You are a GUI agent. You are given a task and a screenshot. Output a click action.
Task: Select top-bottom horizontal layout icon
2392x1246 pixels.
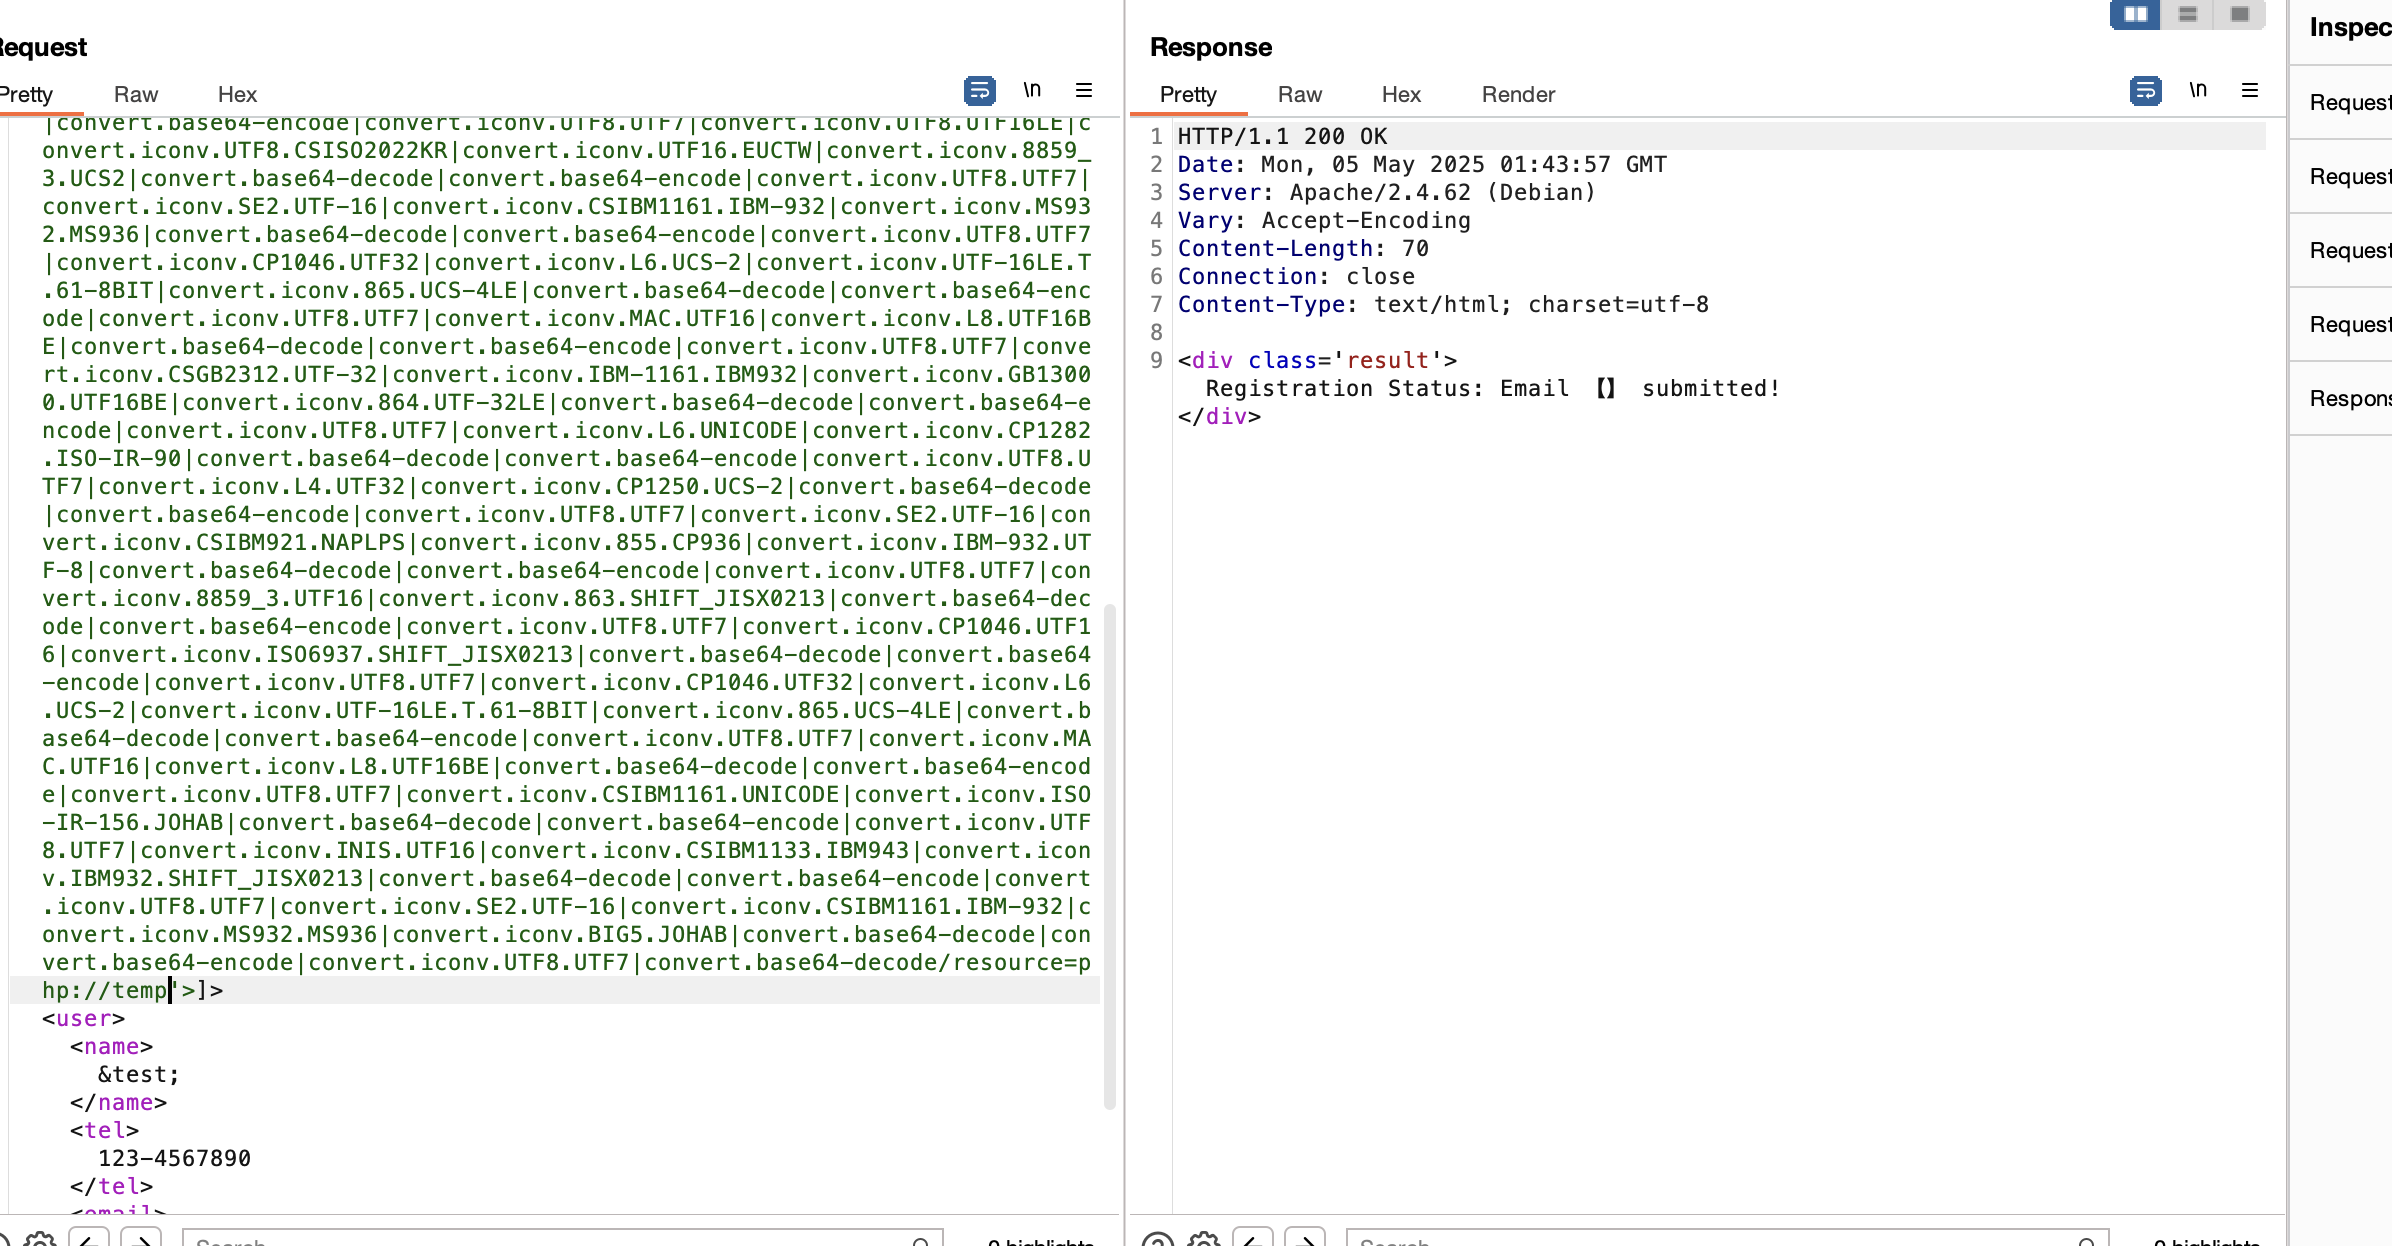(x=2188, y=14)
